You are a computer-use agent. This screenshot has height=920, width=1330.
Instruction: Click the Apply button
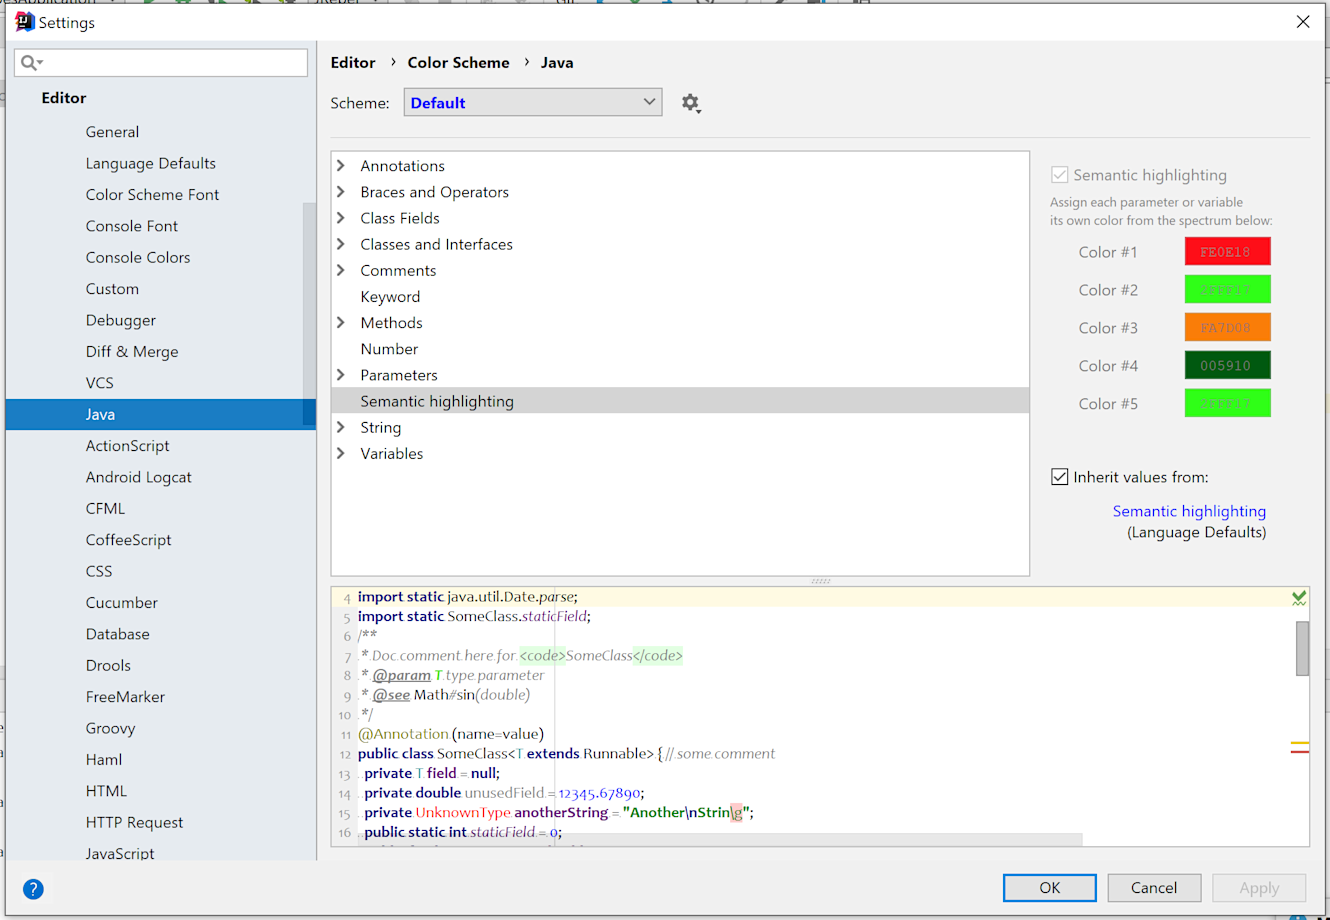(x=1259, y=888)
